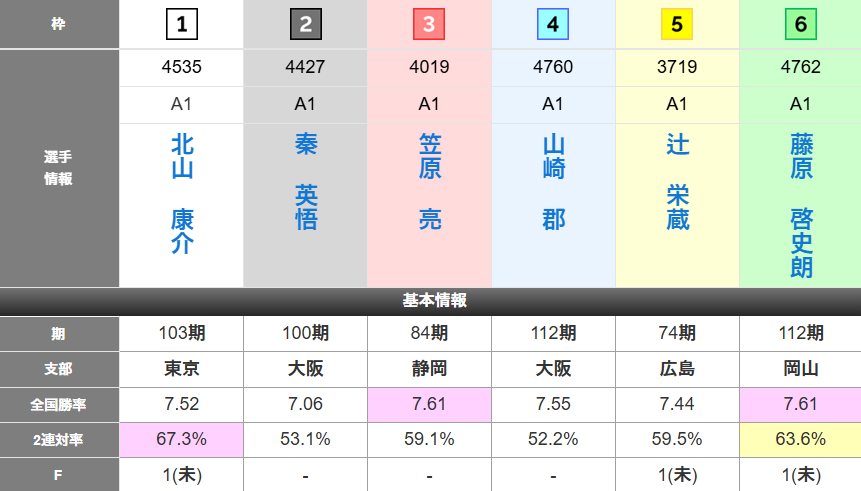This screenshot has height=491, width=861.
Task: Click the red lane 3 number badge
Action: pos(429,24)
